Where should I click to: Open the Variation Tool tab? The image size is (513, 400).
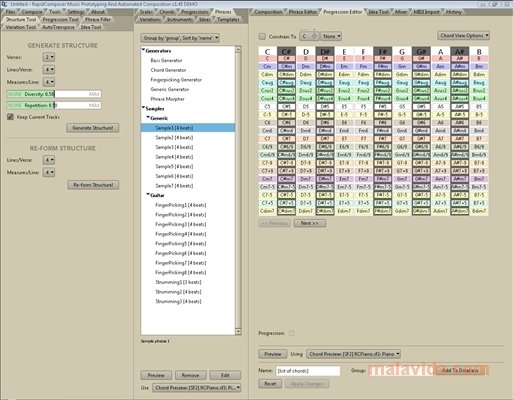pos(20,27)
